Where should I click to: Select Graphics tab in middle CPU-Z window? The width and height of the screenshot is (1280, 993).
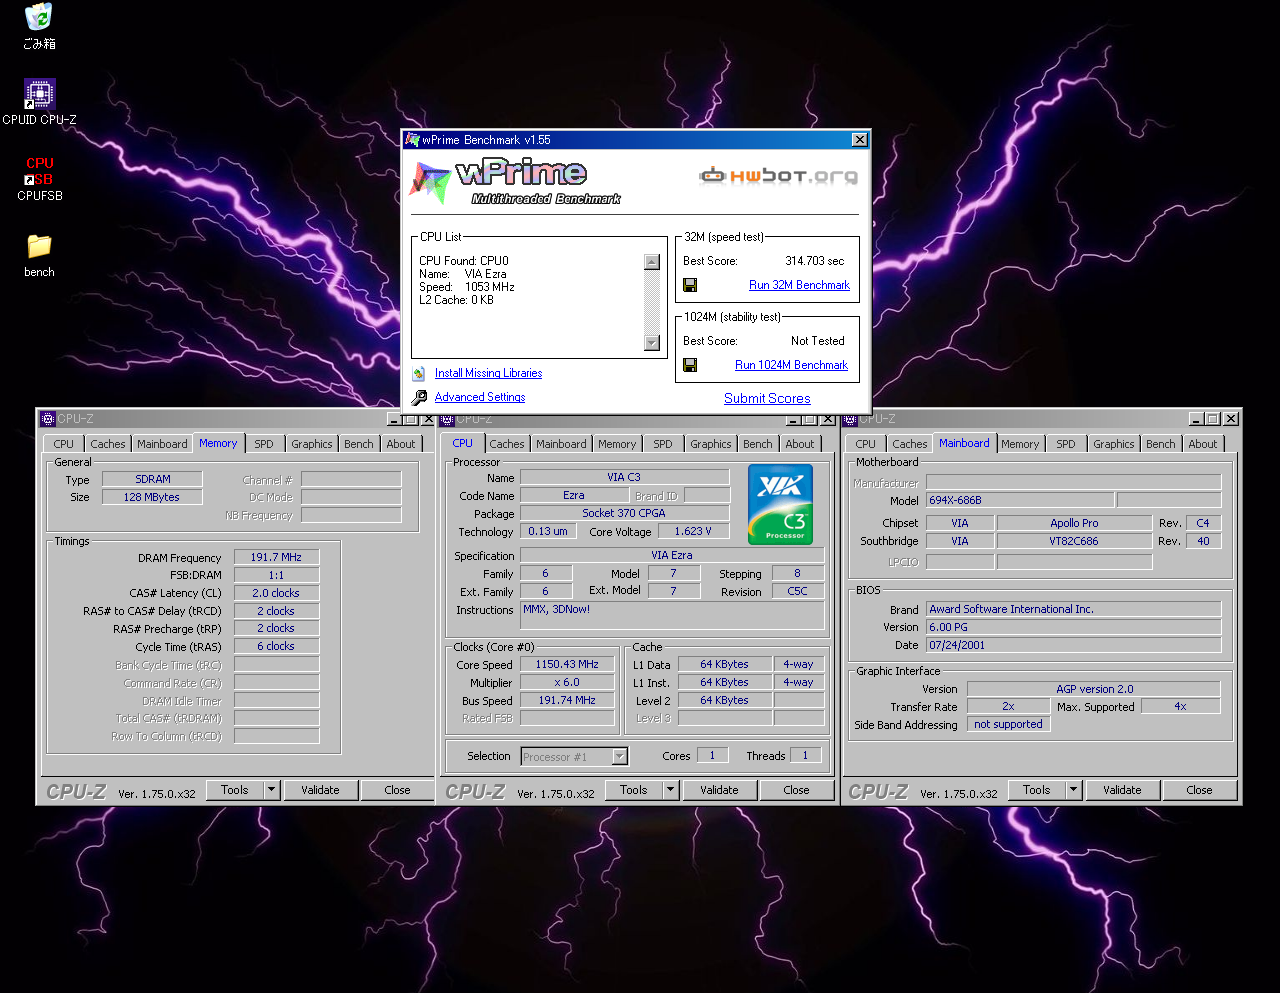(x=711, y=444)
